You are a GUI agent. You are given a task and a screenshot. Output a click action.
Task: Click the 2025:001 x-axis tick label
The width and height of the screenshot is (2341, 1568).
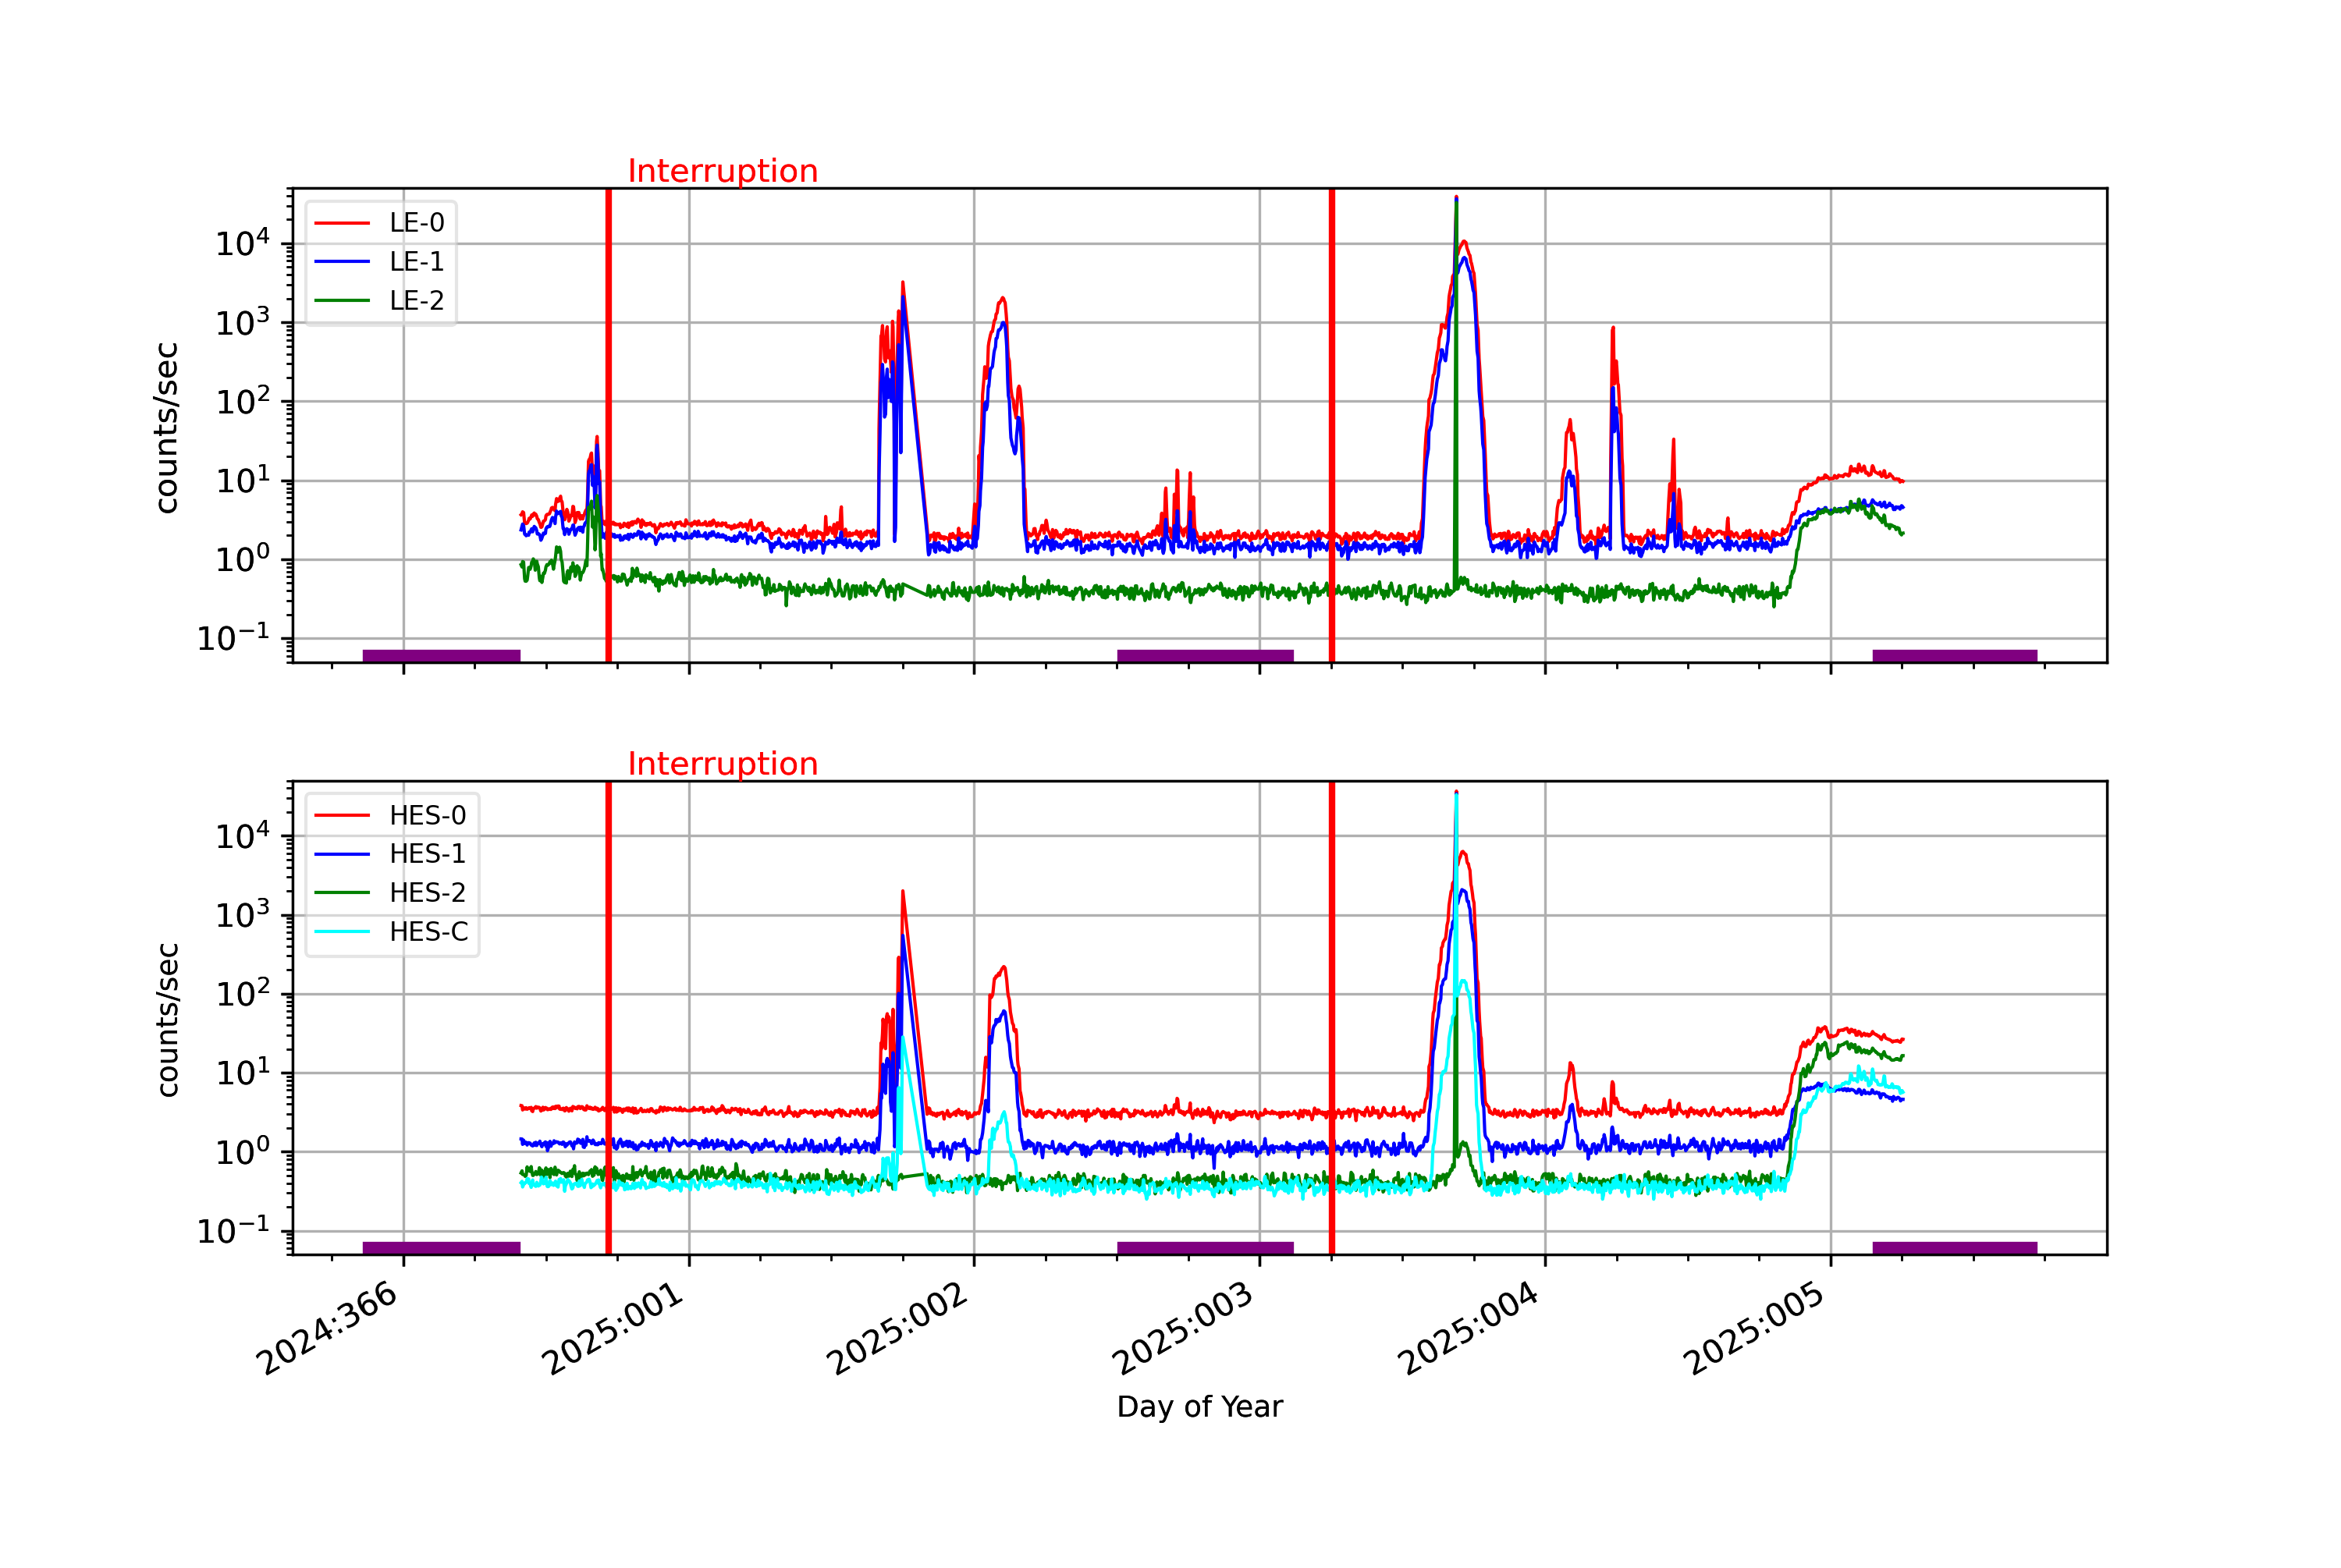(x=614, y=1328)
